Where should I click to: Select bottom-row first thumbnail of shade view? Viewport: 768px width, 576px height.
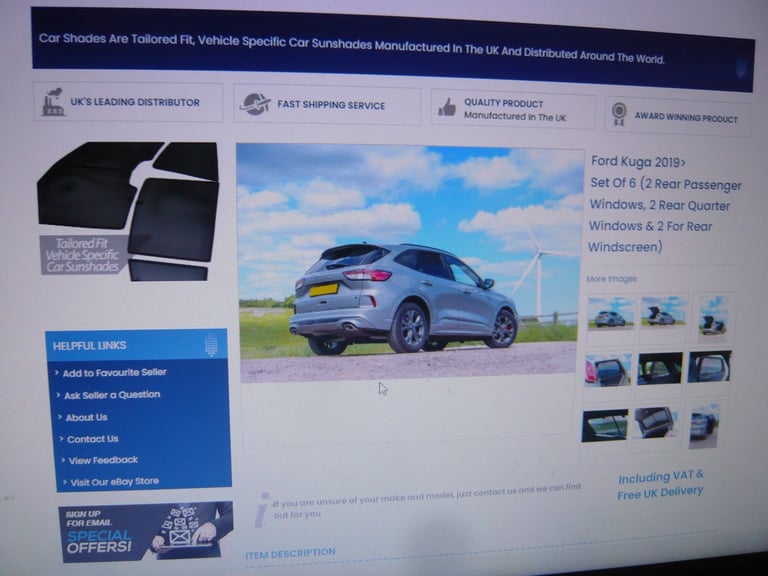coord(605,426)
